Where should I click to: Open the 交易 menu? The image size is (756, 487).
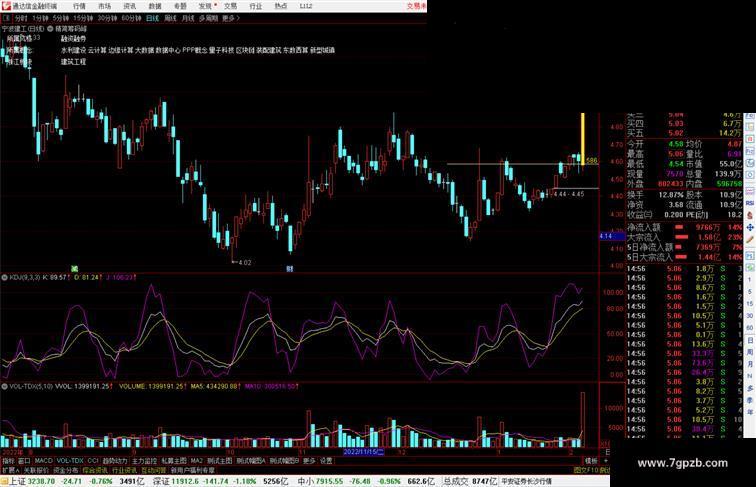pyautogui.click(x=230, y=6)
